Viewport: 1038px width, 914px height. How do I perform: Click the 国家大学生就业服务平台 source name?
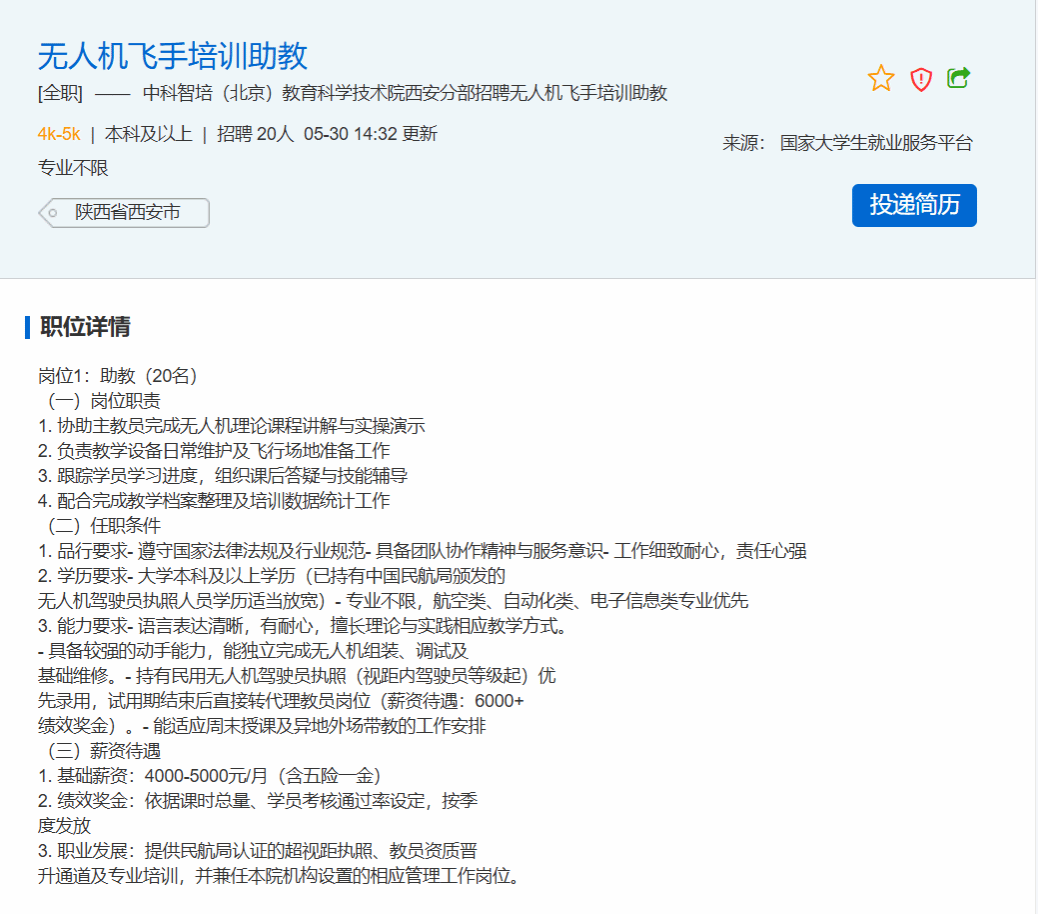pos(876,143)
